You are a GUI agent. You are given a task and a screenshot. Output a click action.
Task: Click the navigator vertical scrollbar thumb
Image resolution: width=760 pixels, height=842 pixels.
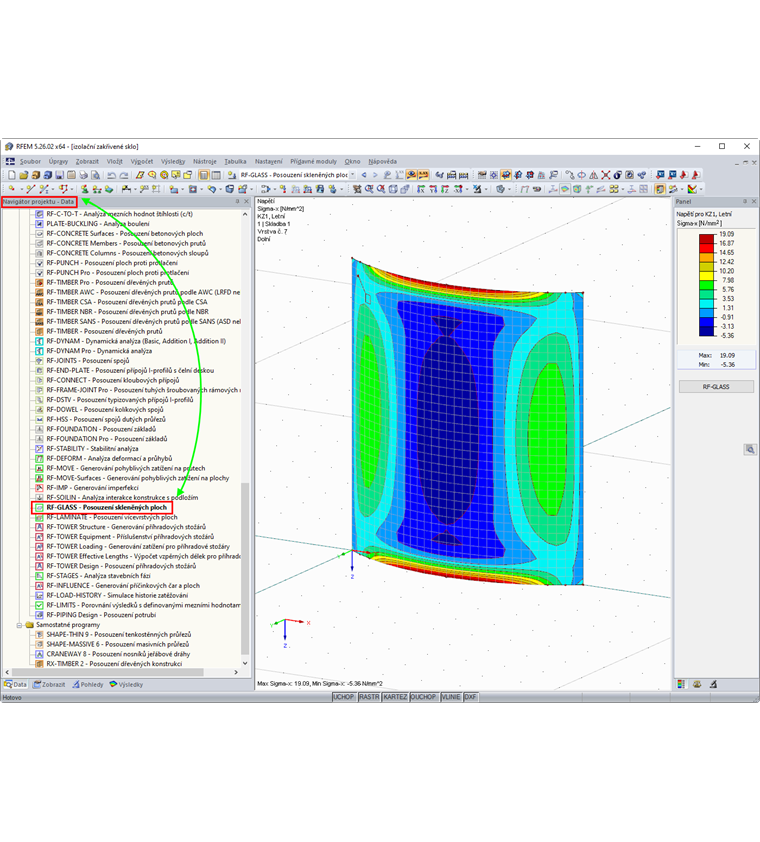[245, 568]
